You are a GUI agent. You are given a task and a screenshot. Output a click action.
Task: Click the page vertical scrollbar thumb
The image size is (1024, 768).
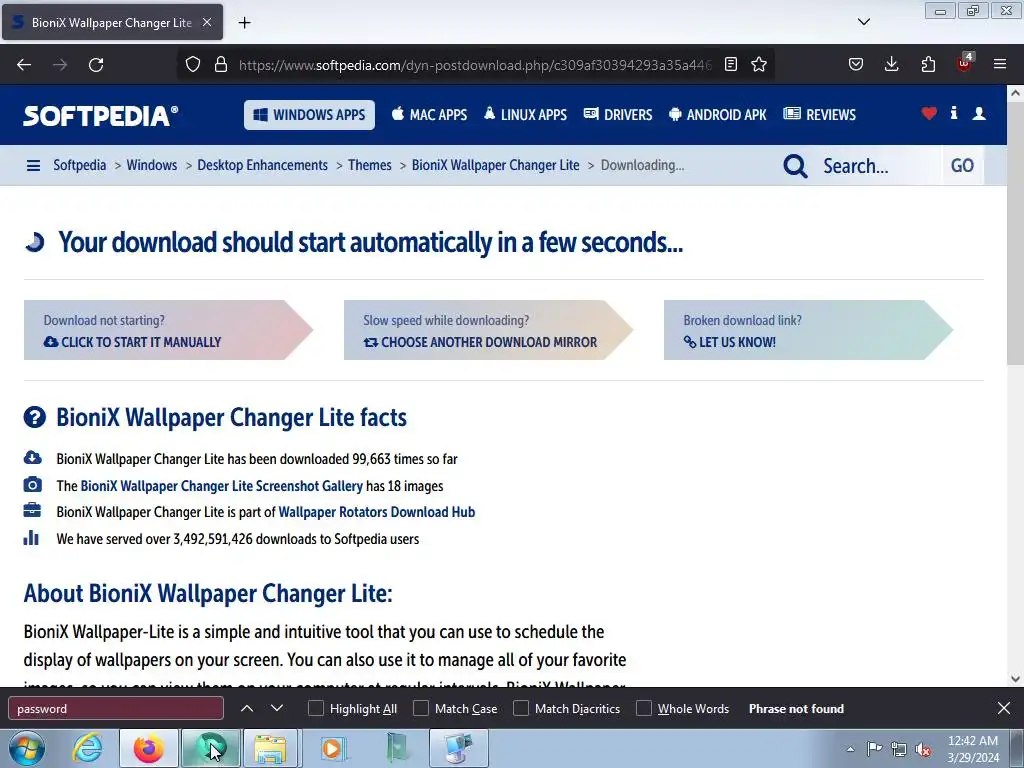(1016, 233)
